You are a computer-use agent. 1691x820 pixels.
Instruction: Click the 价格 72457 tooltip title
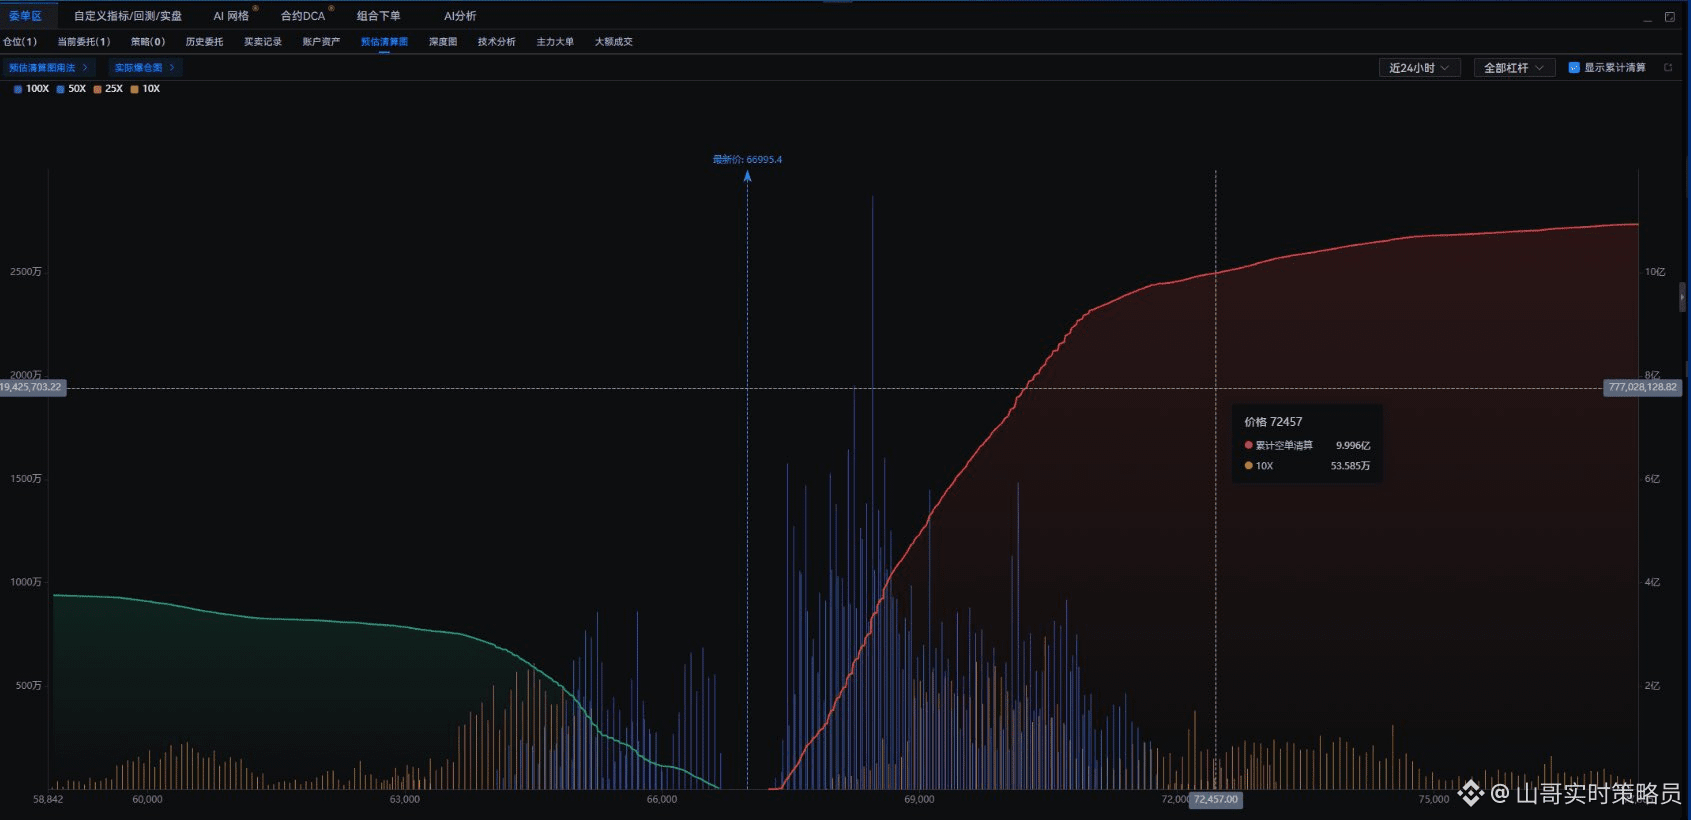click(x=1273, y=422)
